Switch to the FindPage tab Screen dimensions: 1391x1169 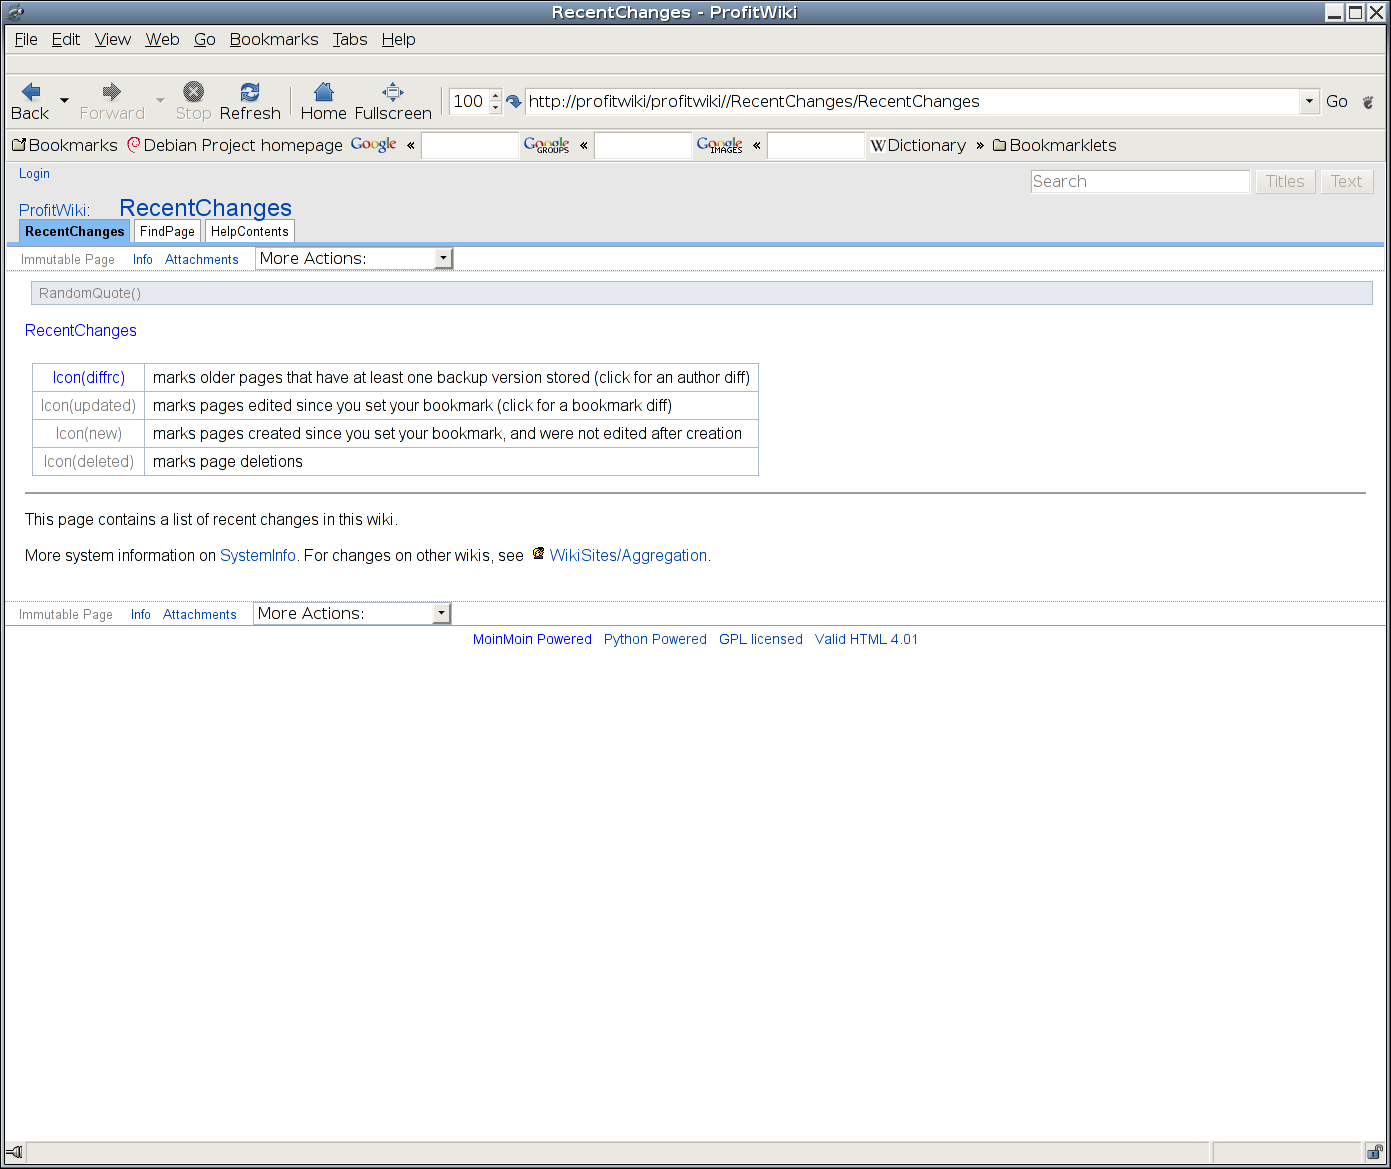tap(167, 231)
